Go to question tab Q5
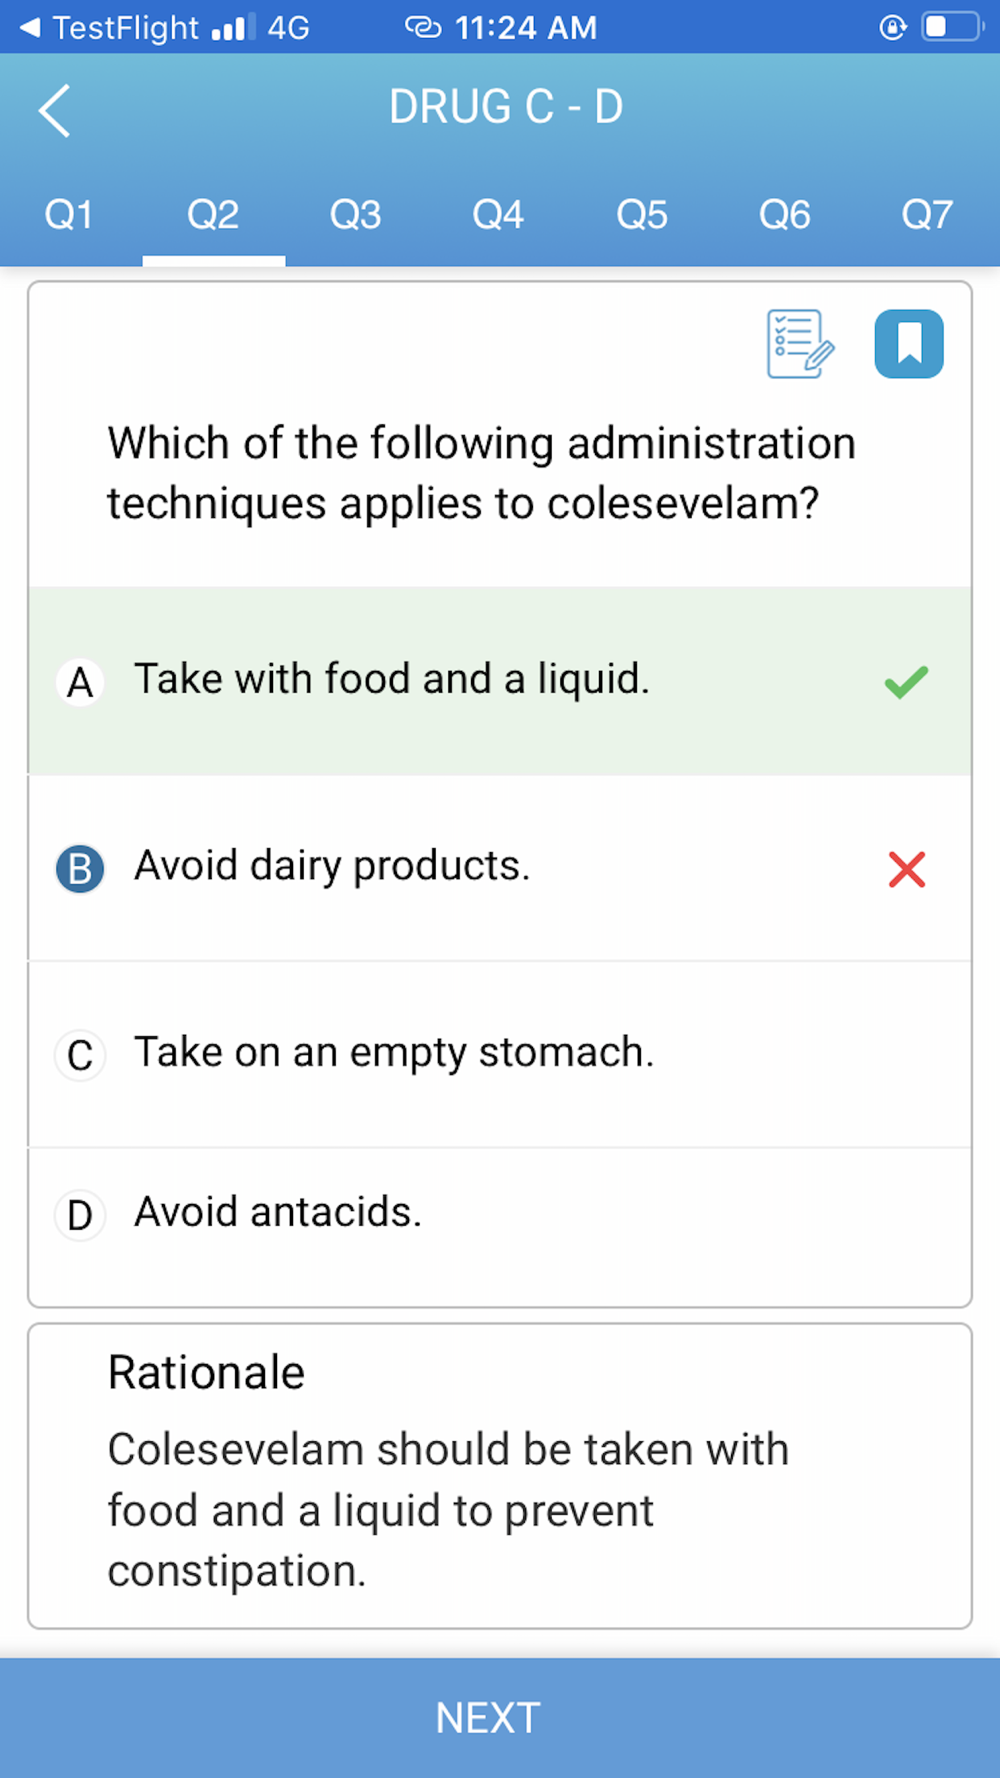 click(642, 215)
